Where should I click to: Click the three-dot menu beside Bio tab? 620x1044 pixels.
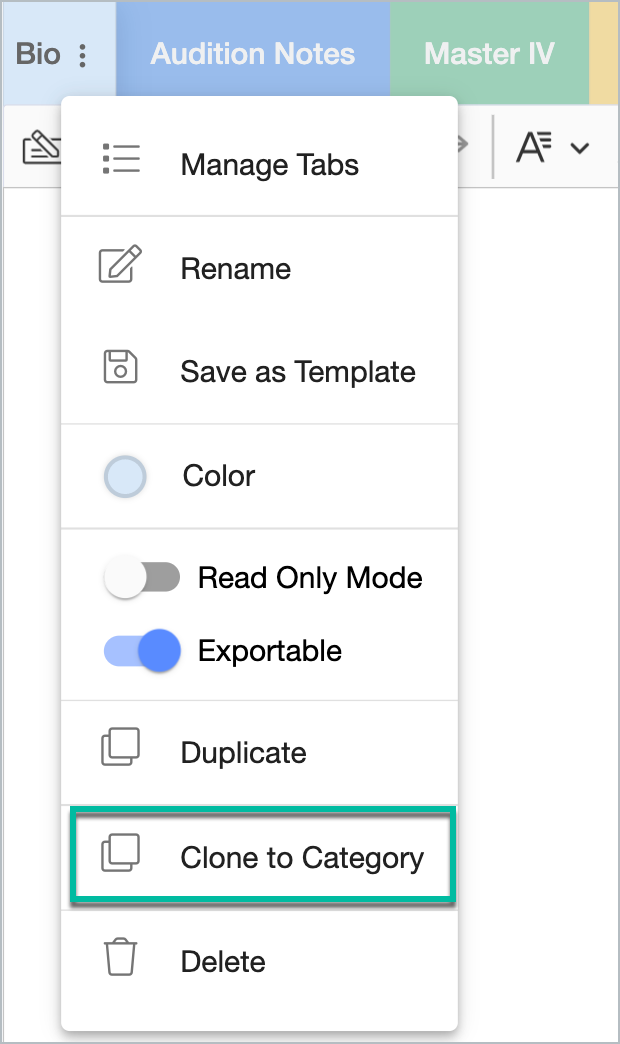coord(83,55)
